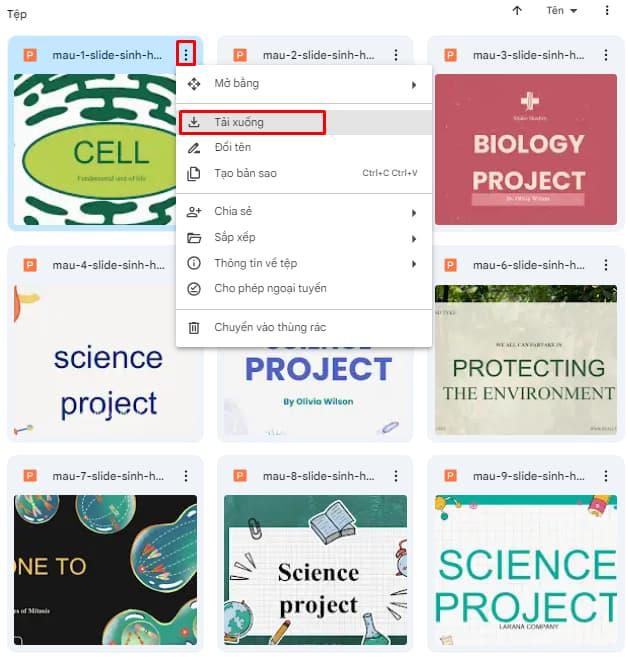Open the Biology Project slide thumbnail
Screen dimensions: 628x658
526,149
